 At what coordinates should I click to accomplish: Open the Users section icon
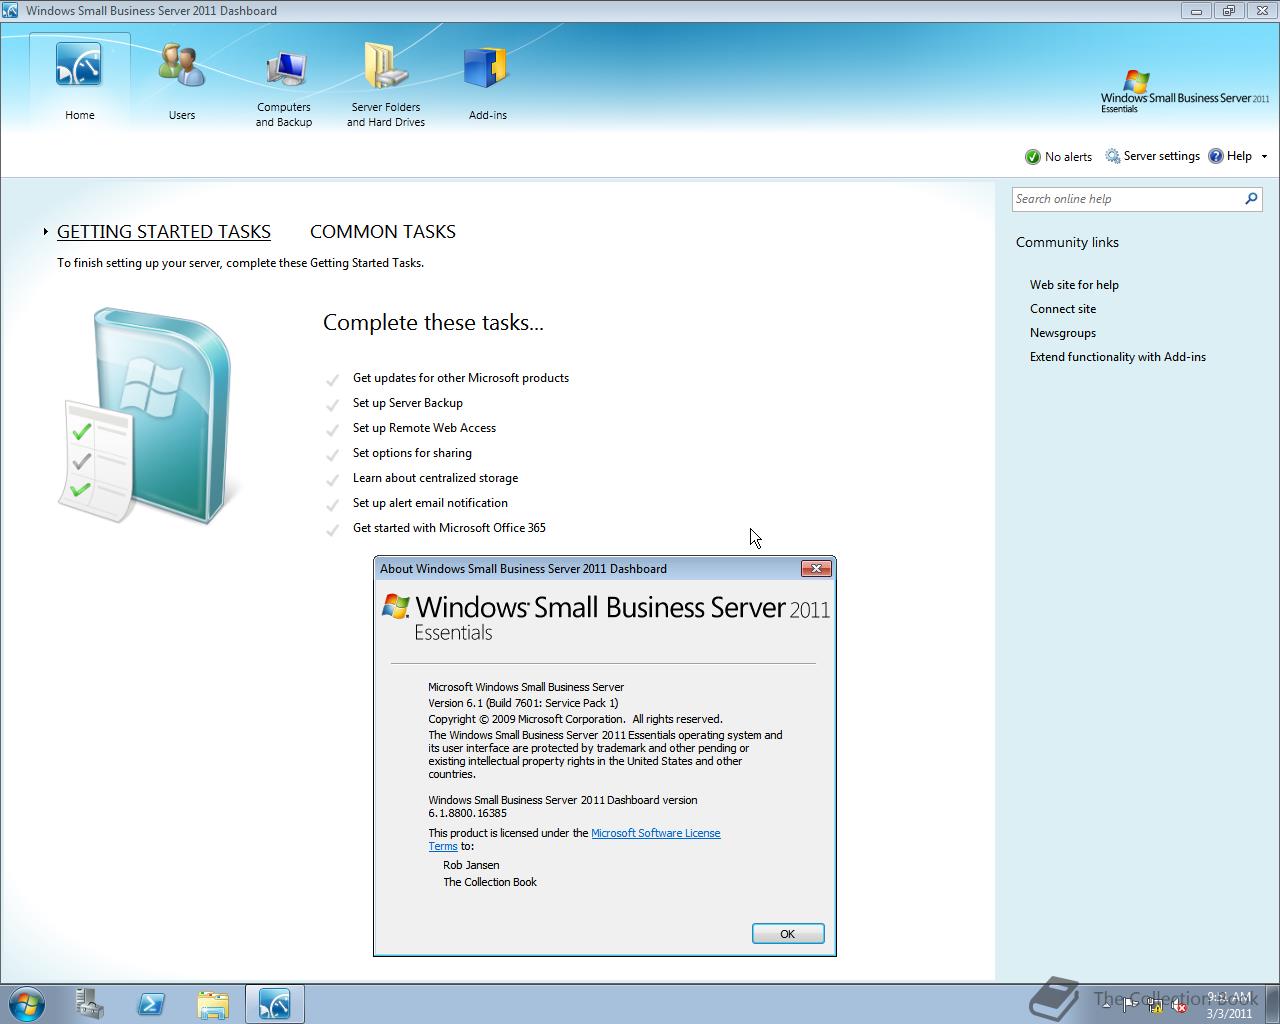point(181,65)
